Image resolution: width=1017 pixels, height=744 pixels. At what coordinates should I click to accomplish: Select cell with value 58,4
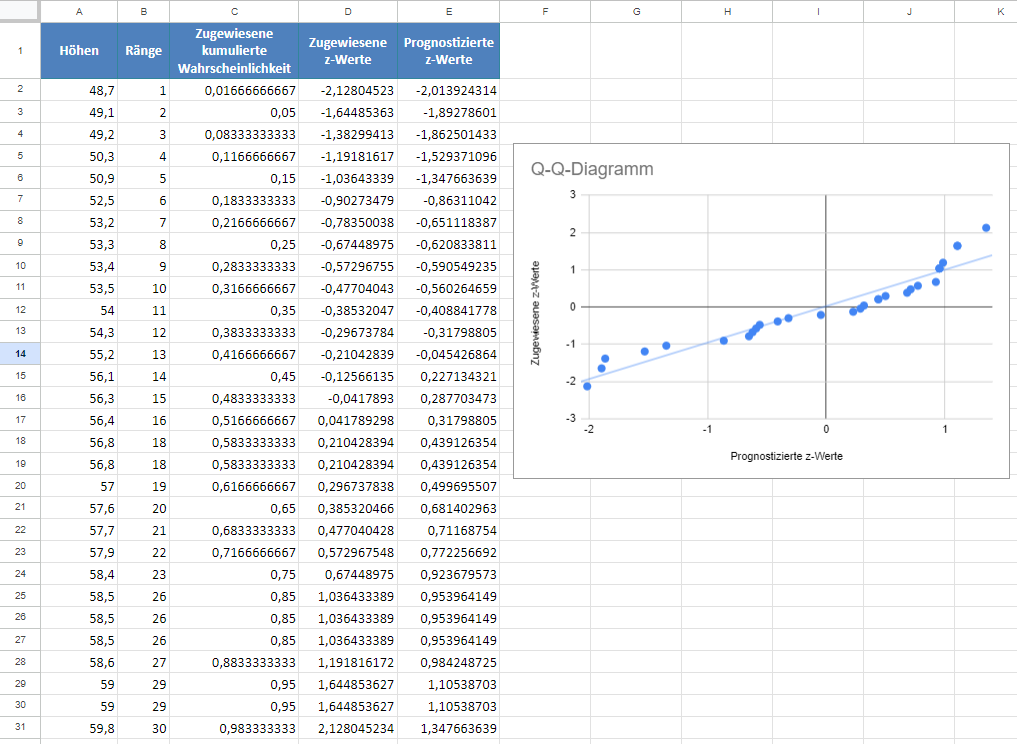click(x=79, y=575)
